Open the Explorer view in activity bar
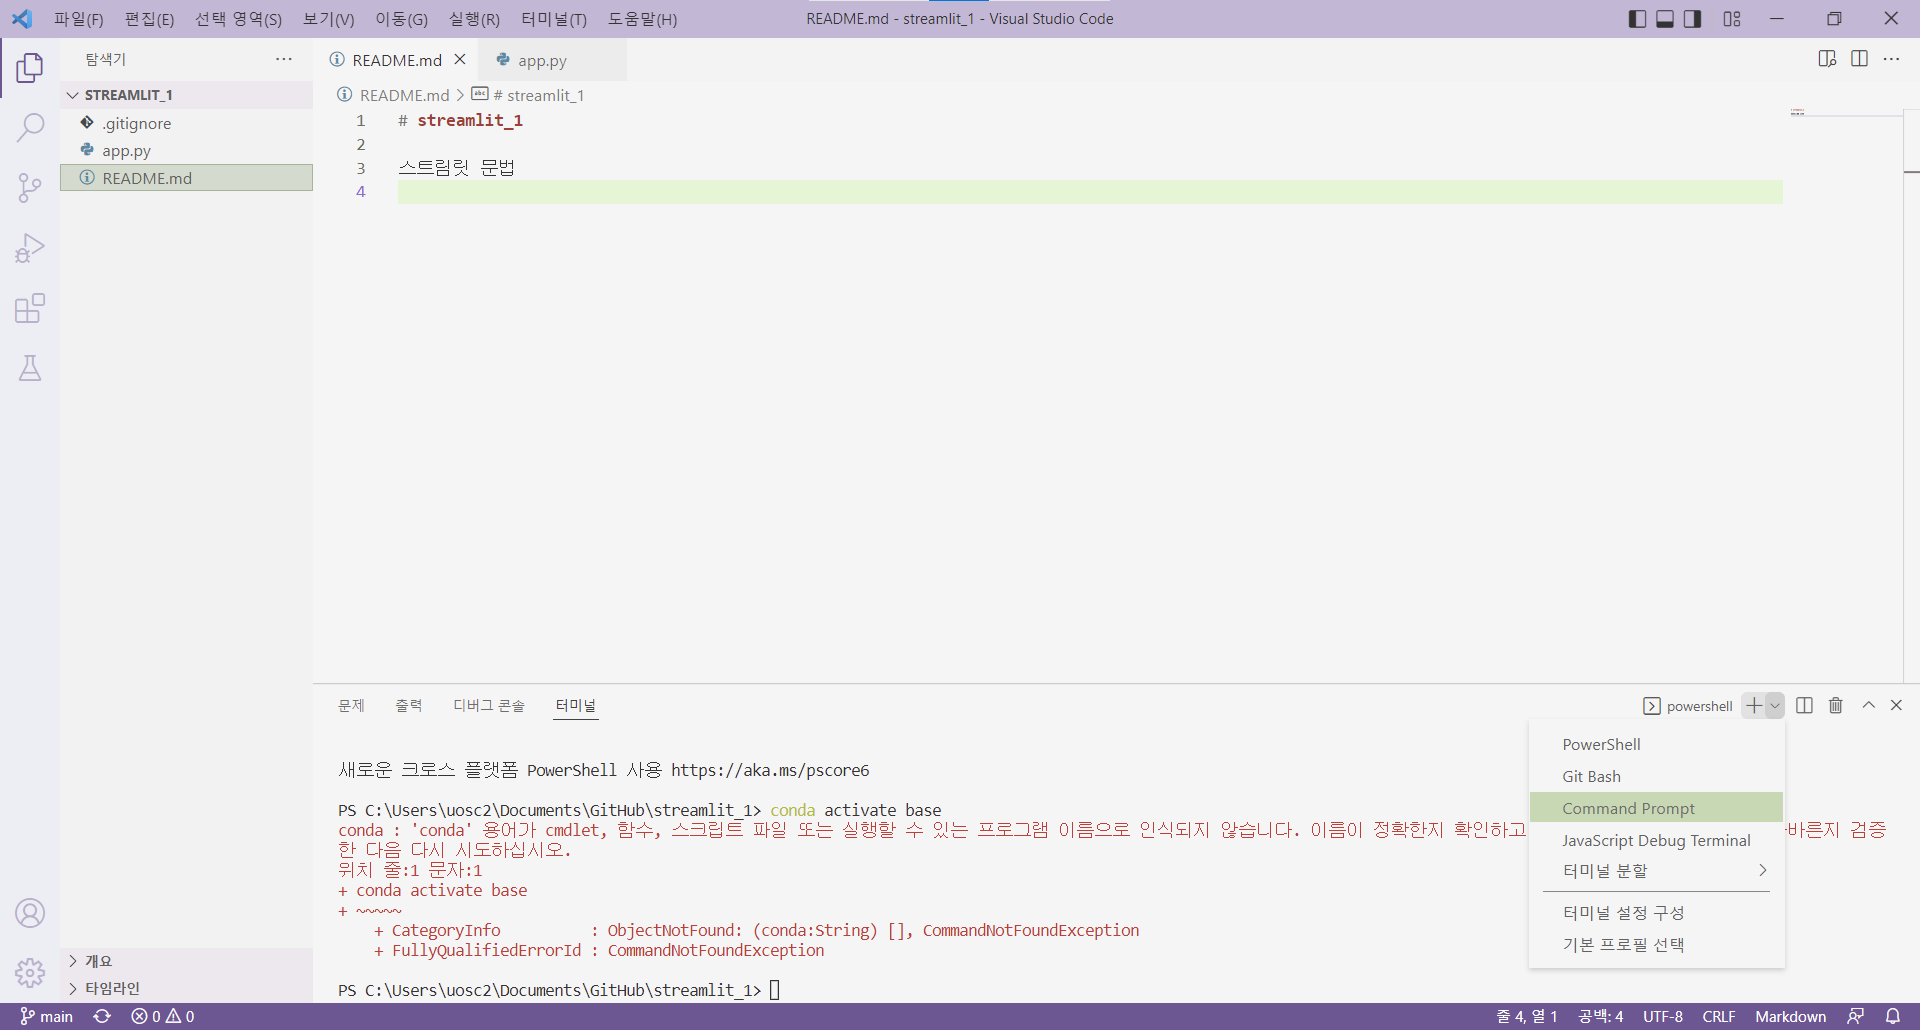The height and width of the screenshot is (1030, 1920). 30,68
